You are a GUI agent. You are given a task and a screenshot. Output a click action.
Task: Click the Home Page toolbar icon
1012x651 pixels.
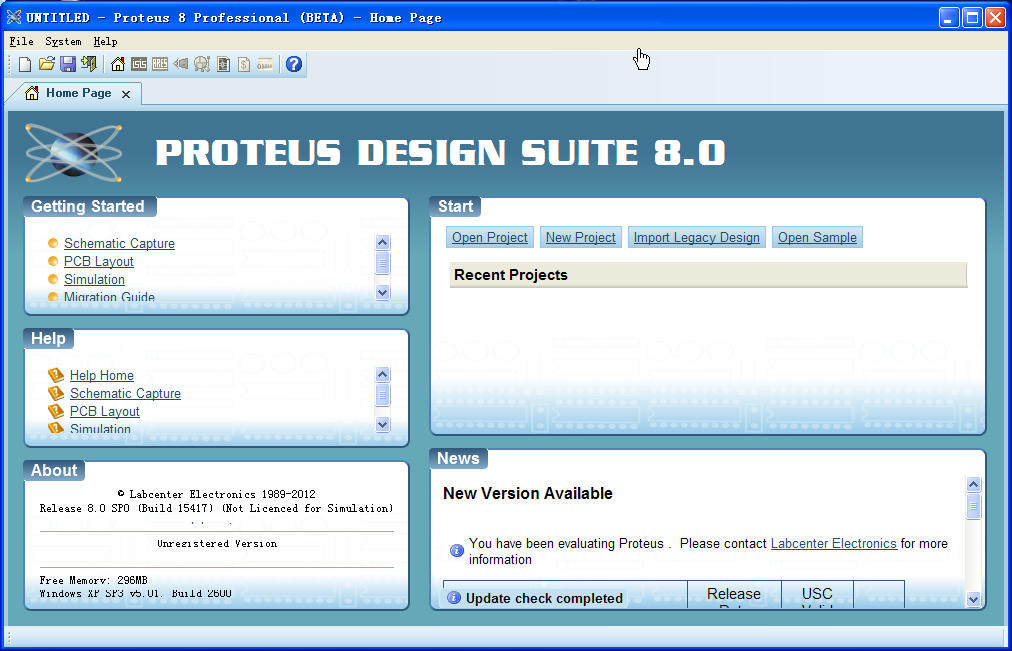tap(117, 63)
